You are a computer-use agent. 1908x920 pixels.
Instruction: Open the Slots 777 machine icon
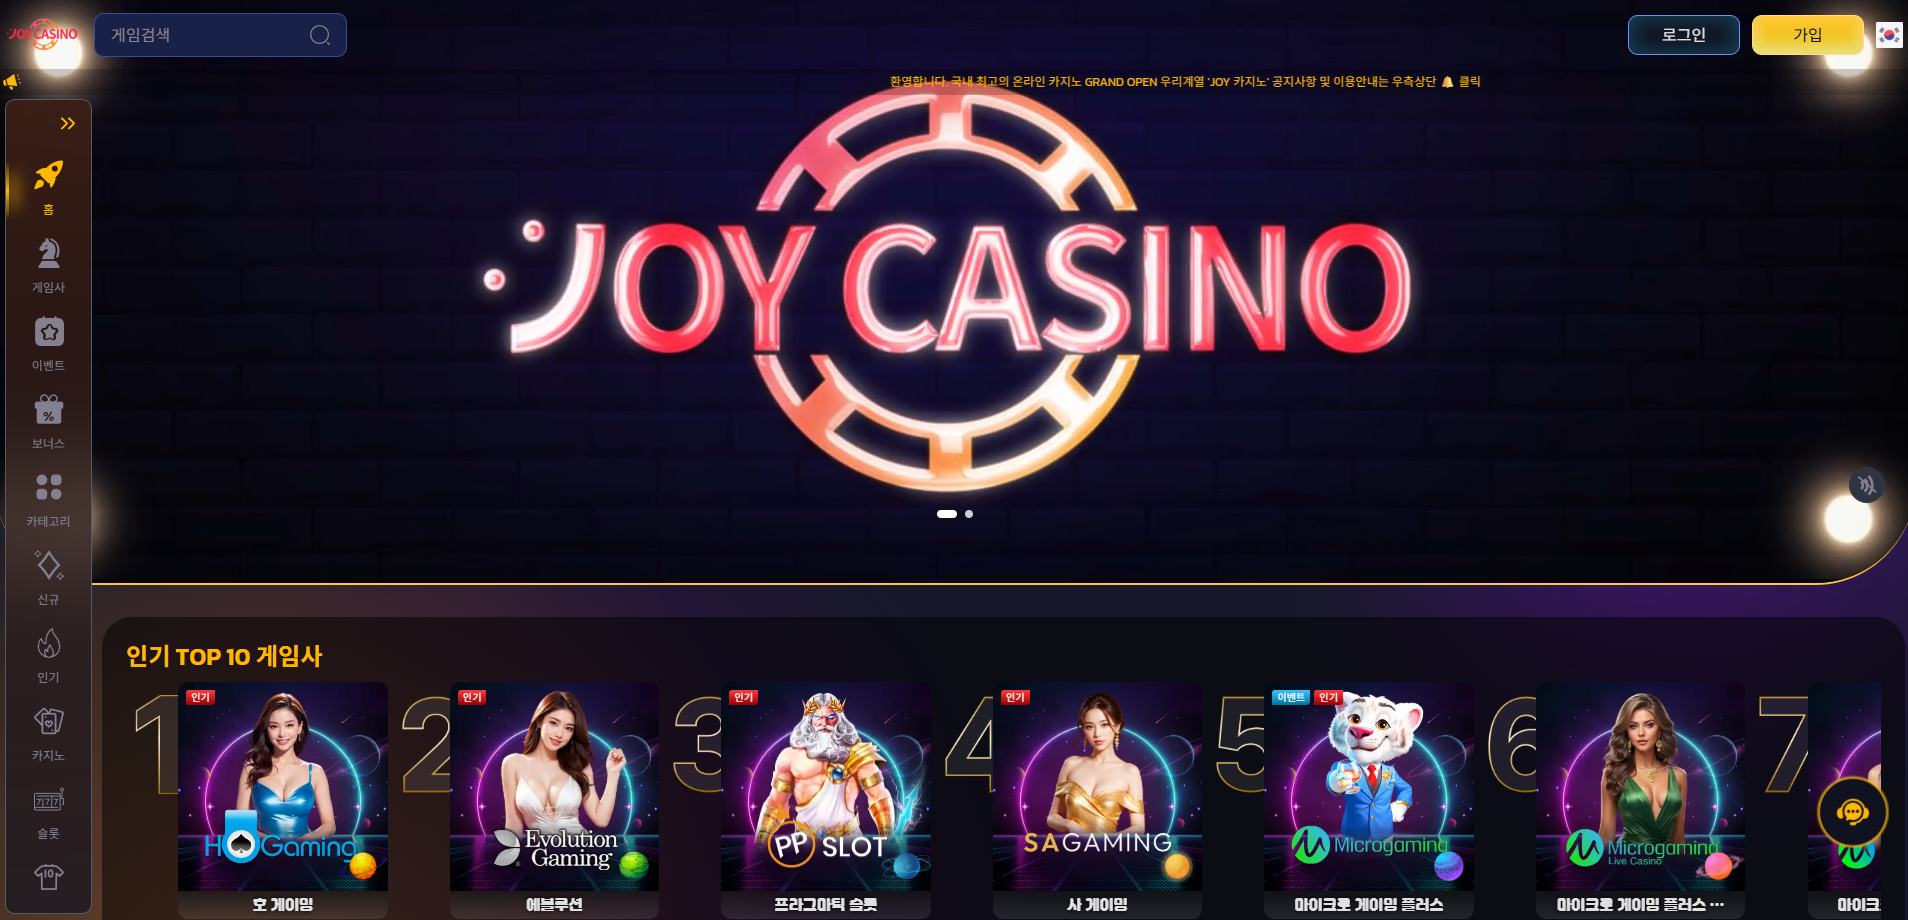coord(48,800)
